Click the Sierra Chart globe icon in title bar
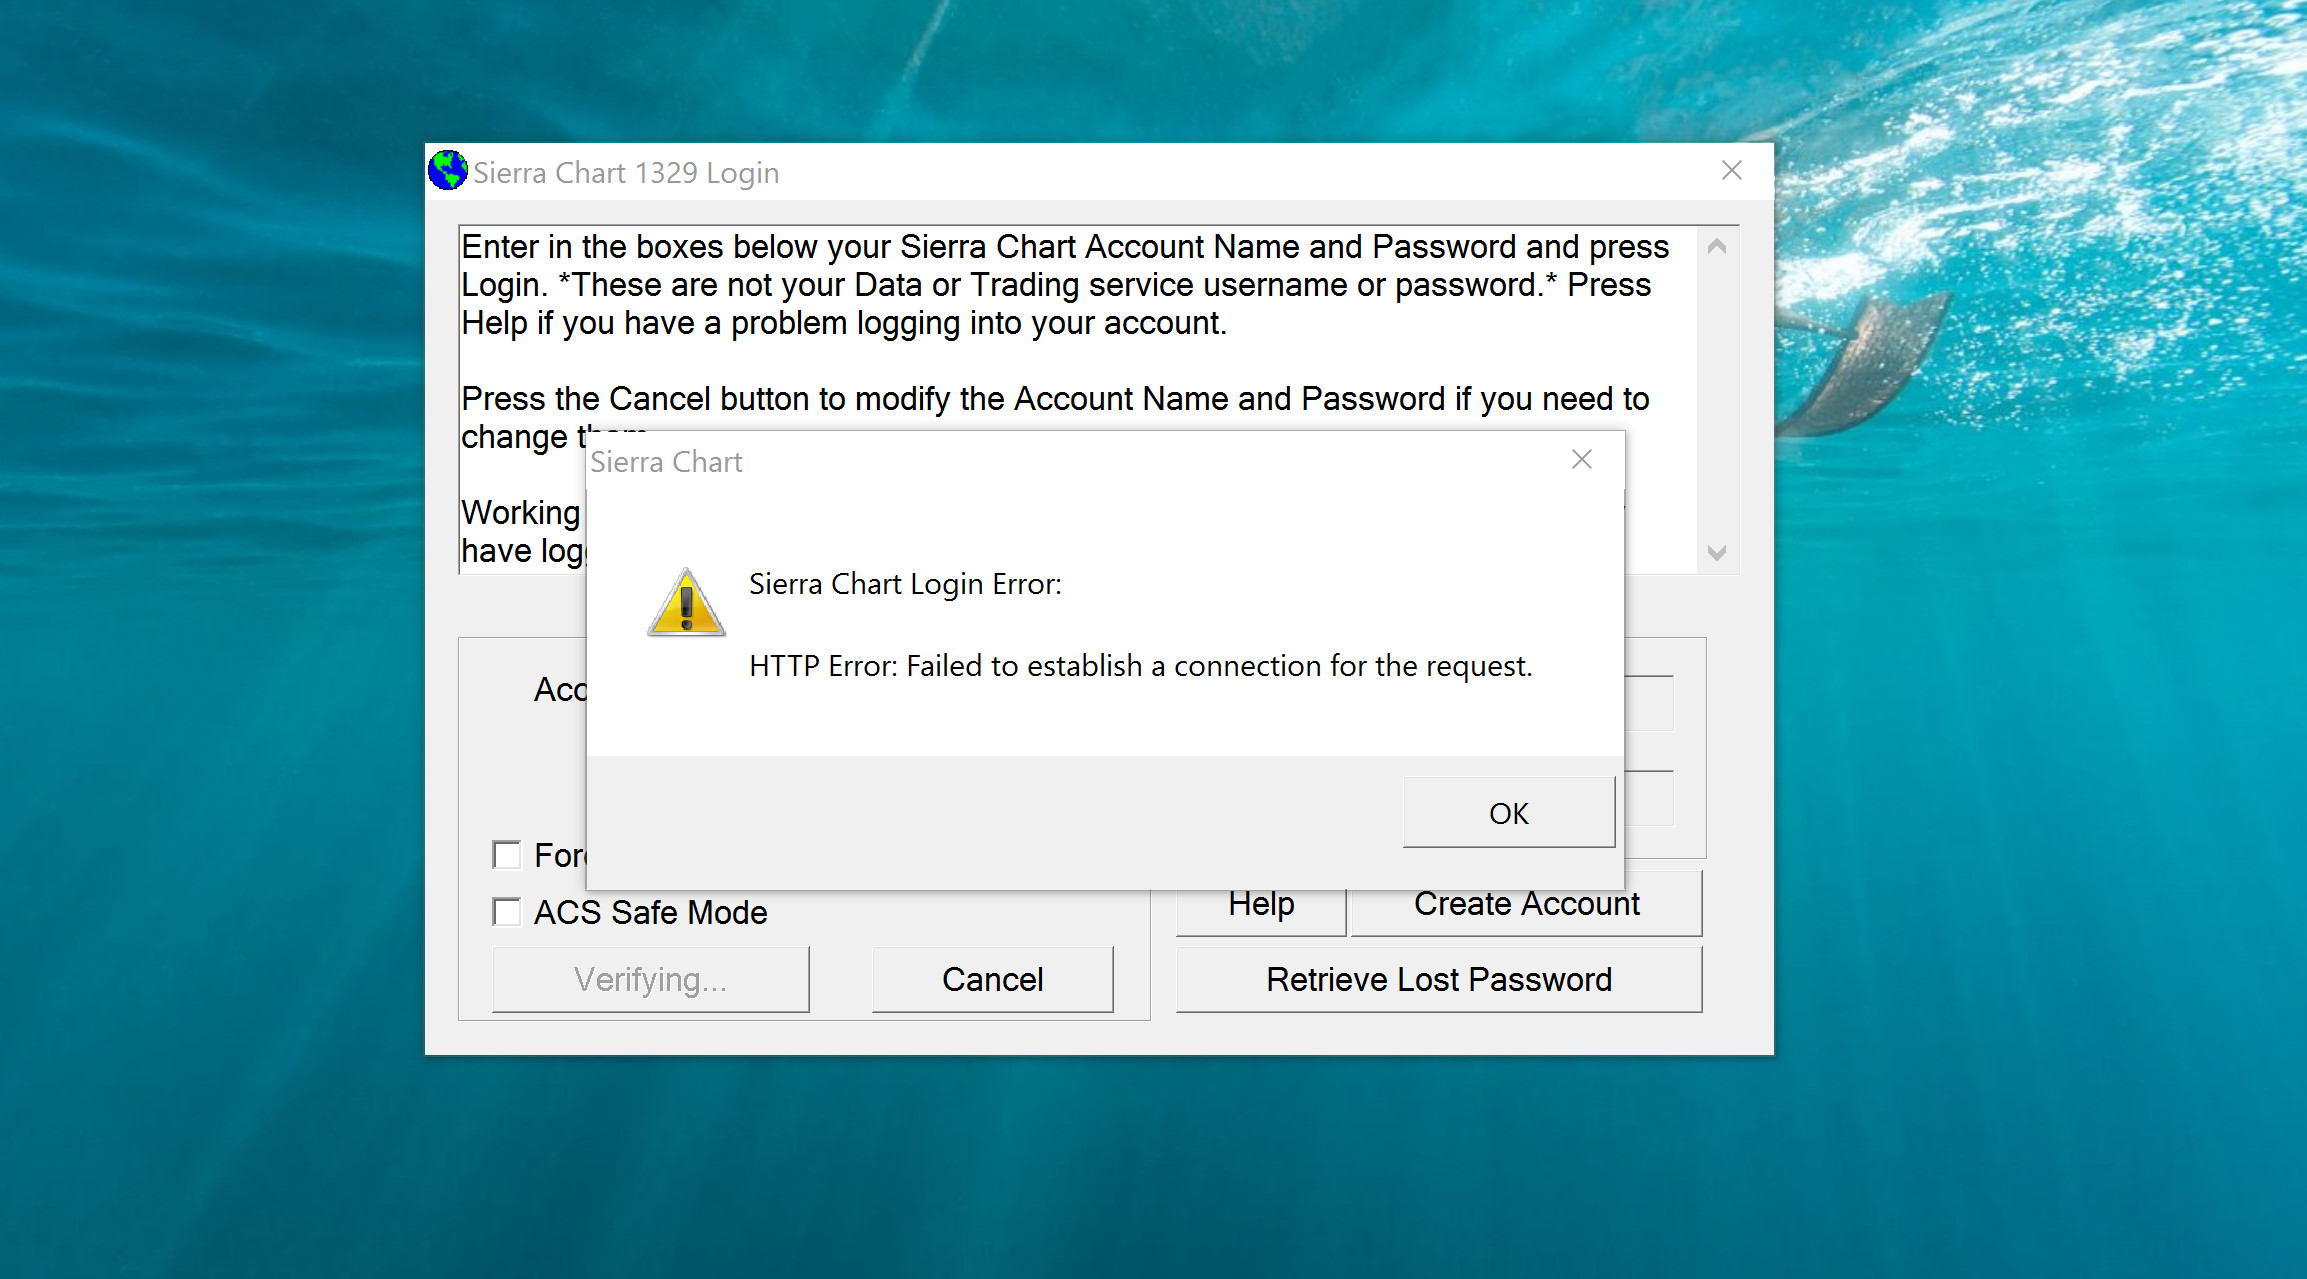 tap(447, 171)
